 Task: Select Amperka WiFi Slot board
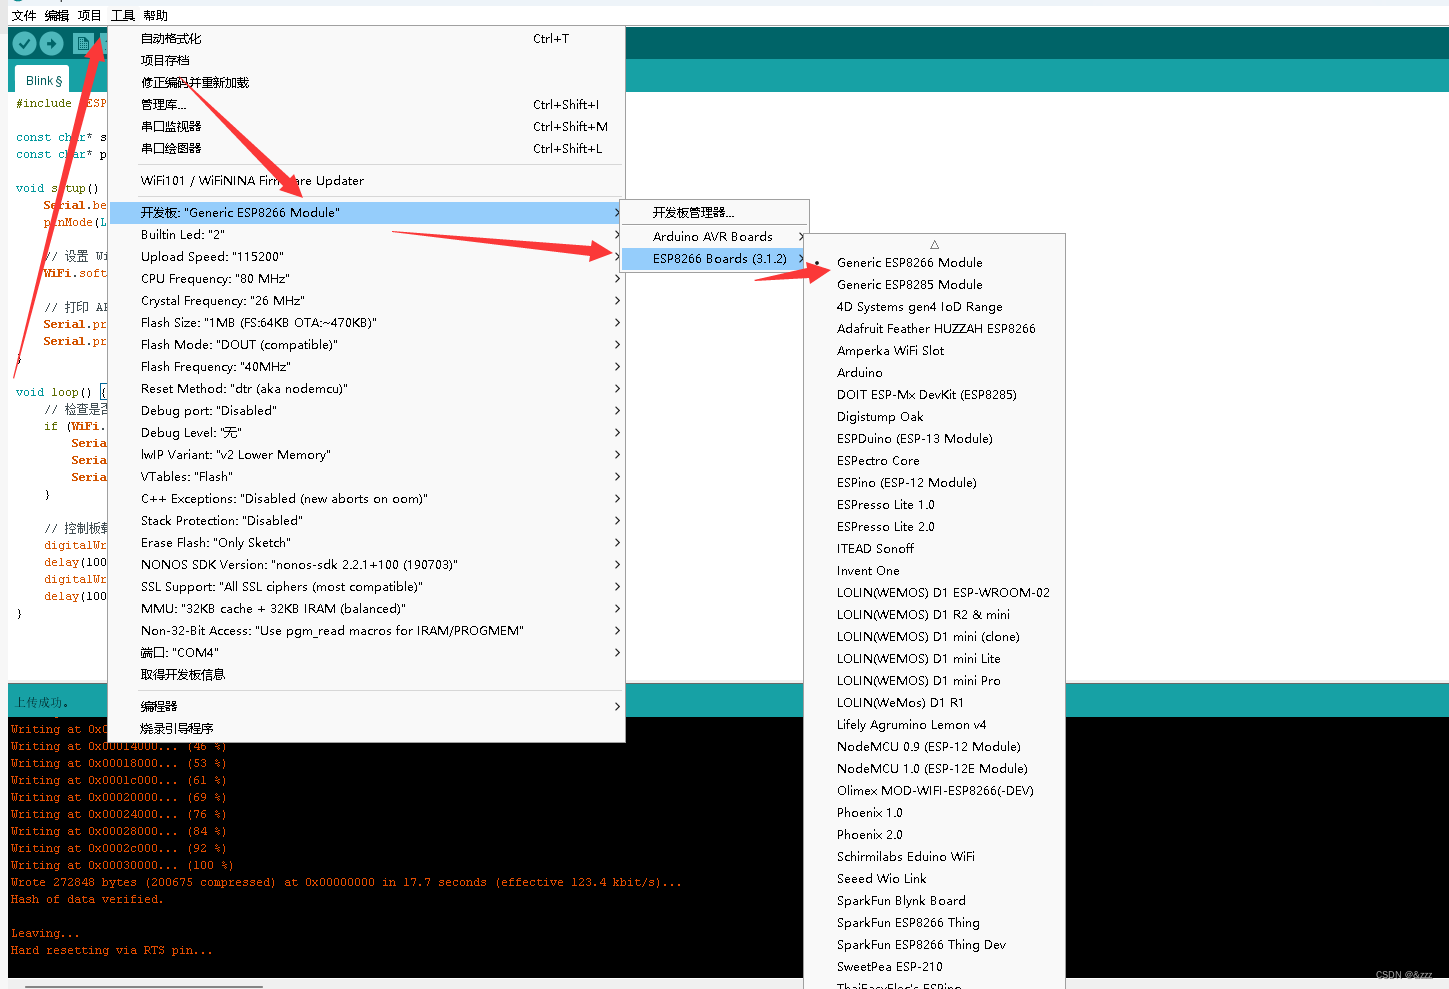(934, 350)
